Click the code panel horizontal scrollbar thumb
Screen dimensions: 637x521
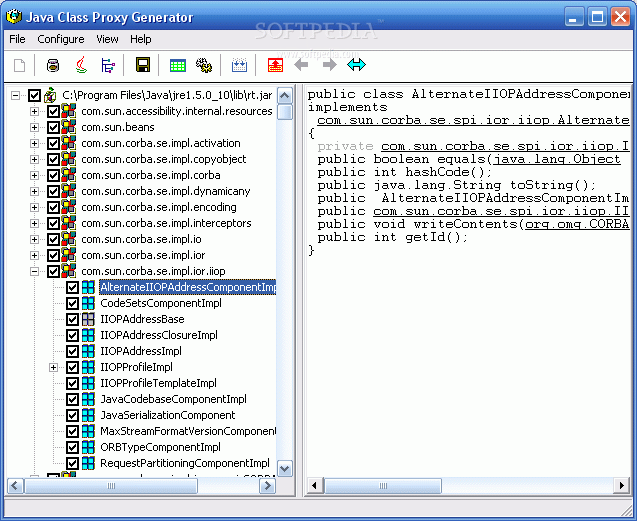383,486
